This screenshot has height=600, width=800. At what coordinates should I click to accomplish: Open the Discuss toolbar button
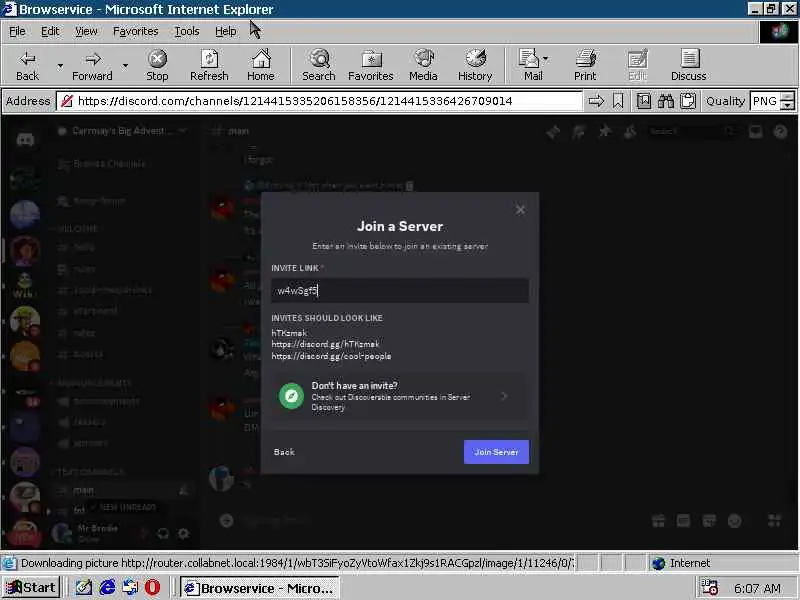tap(689, 65)
